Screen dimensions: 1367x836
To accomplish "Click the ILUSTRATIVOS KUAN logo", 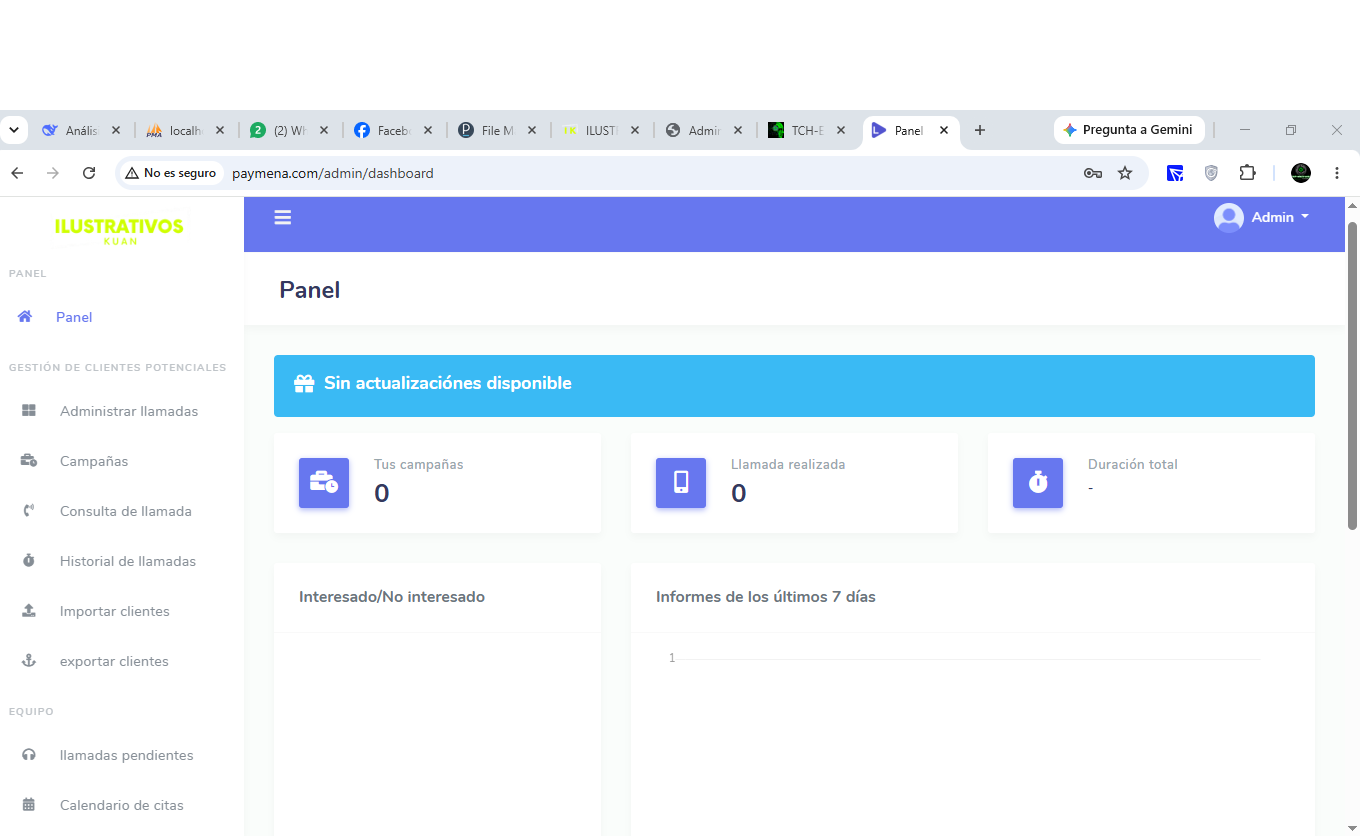I will coord(120,230).
